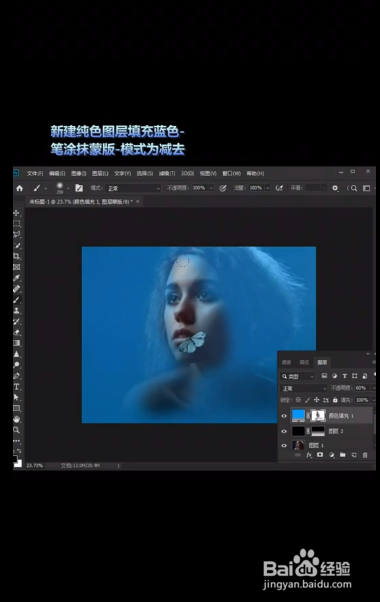Select the Polygonal Lasso tool
The width and height of the screenshot is (380, 602).
coord(17,234)
